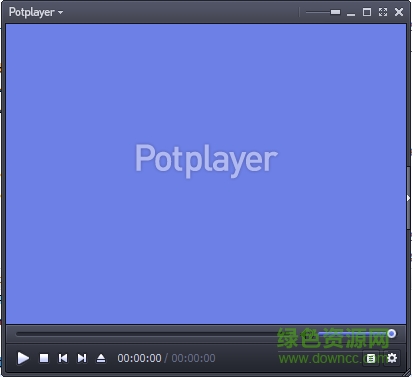Expand the side panel arrow on right edge
The image size is (412, 377).
tap(408, 198)
